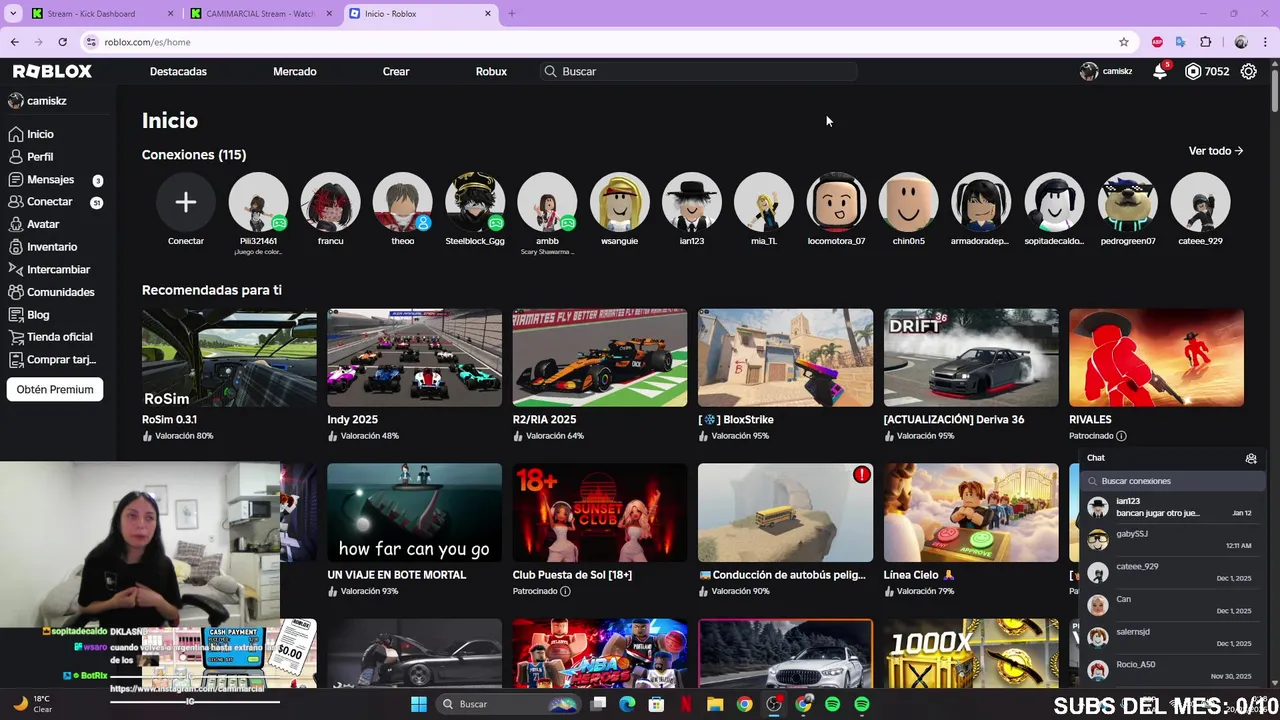Open Microsoft Edge from the taskbar
This screenshot has height=720, width=1280.
pyautogui.click(x=627, y=704)
